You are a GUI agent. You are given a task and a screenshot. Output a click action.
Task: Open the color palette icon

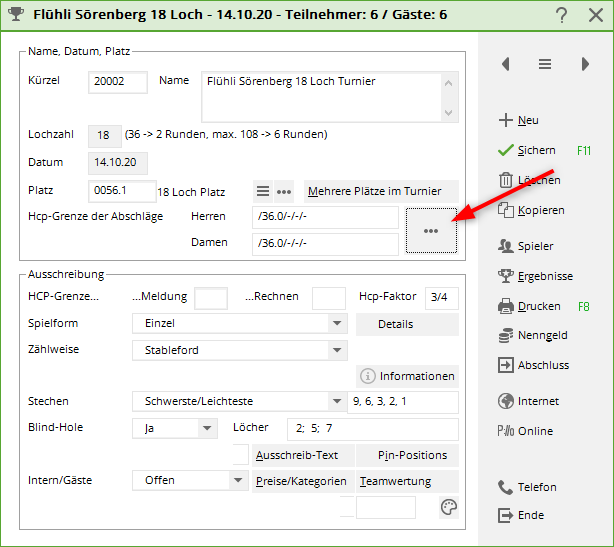449,508
